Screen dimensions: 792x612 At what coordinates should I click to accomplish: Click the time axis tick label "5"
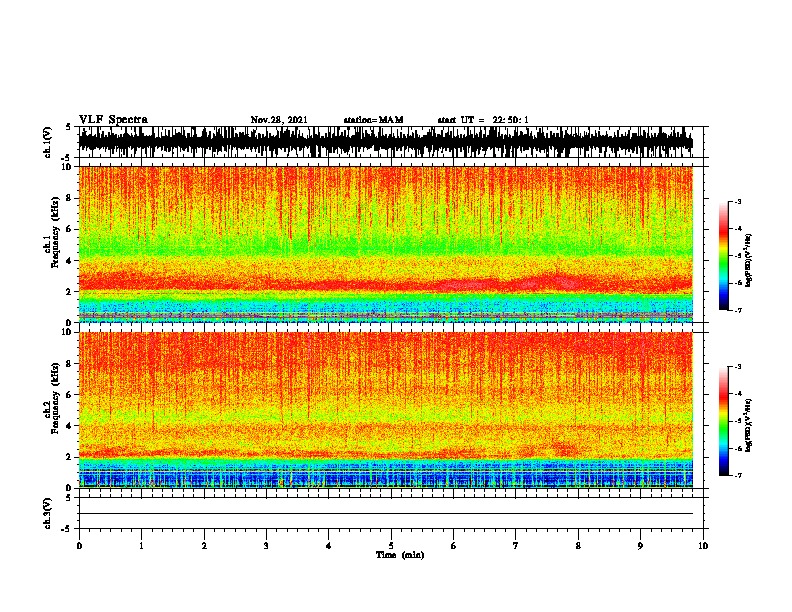[x=391, y=545]
